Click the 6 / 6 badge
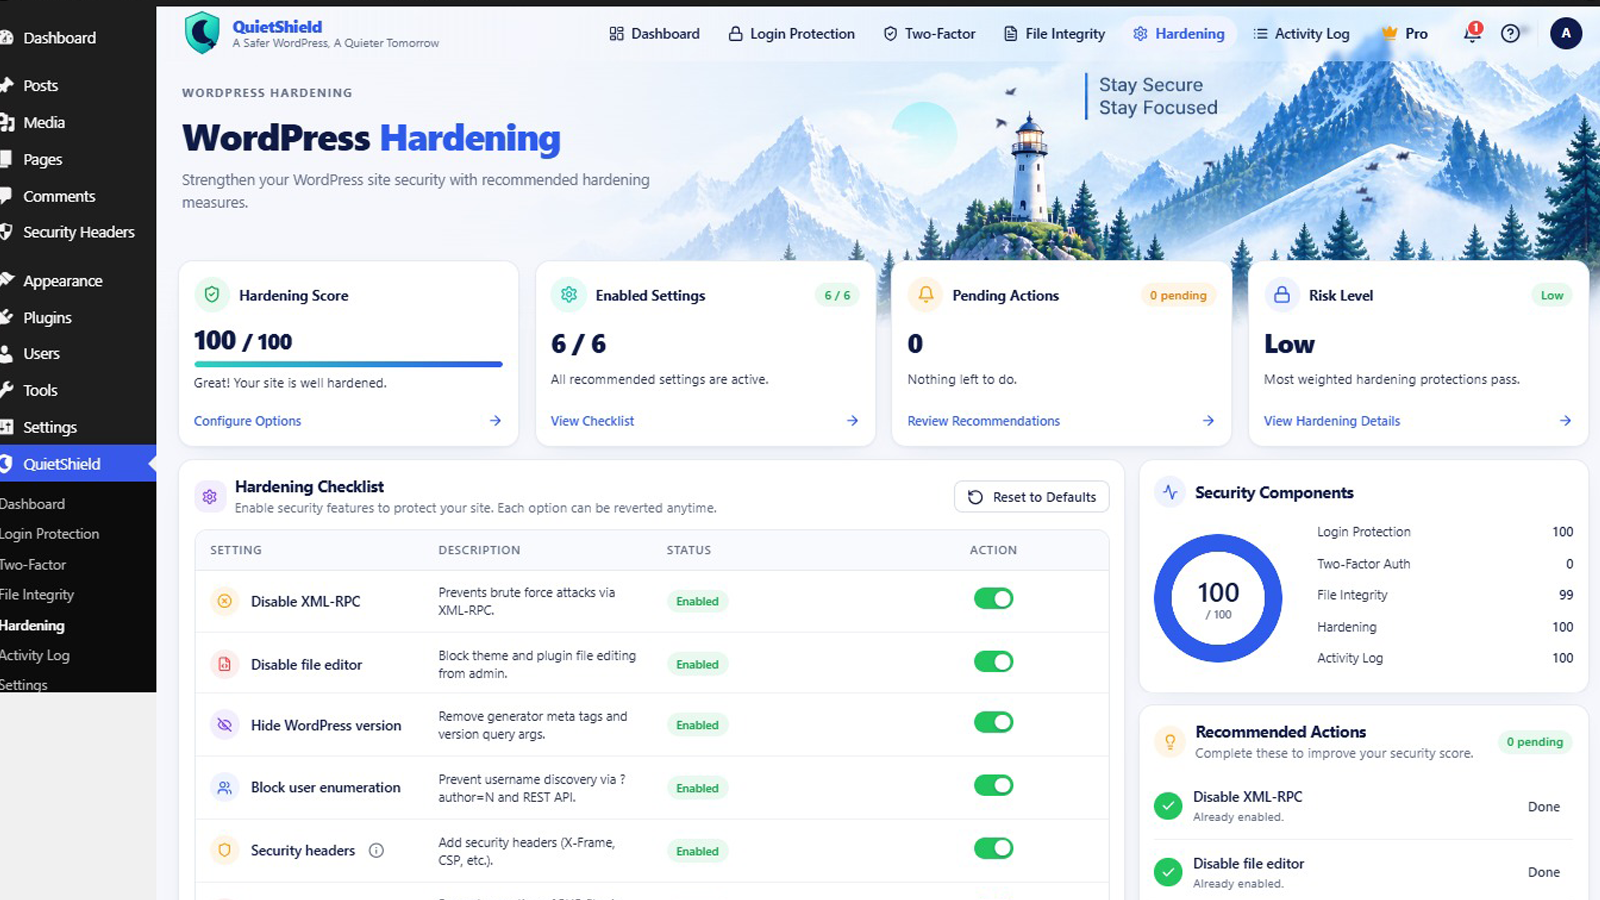The image size is (1600, 900). tap(837, 295)
